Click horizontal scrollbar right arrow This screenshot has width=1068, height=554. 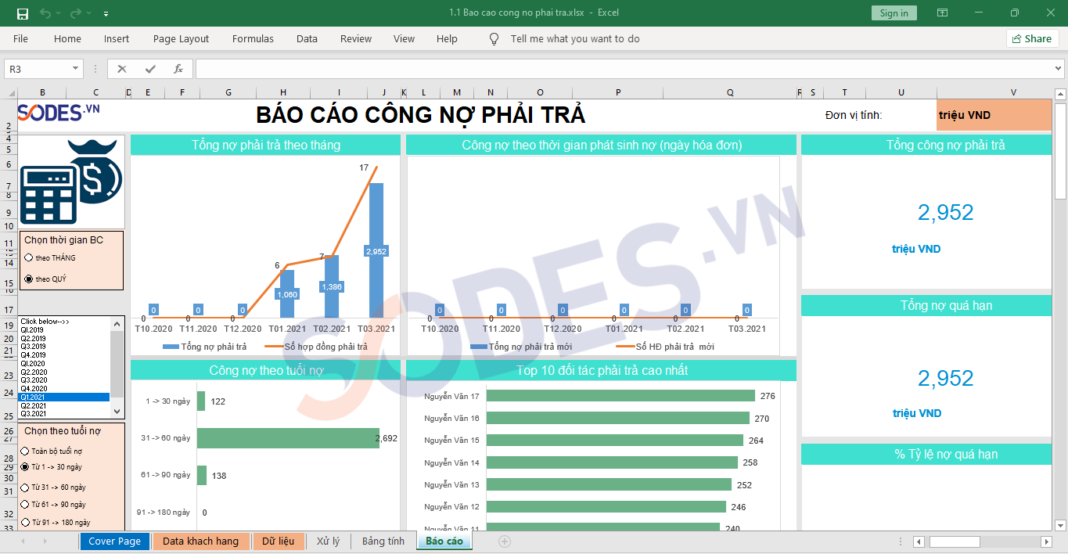coord(1046,542)
